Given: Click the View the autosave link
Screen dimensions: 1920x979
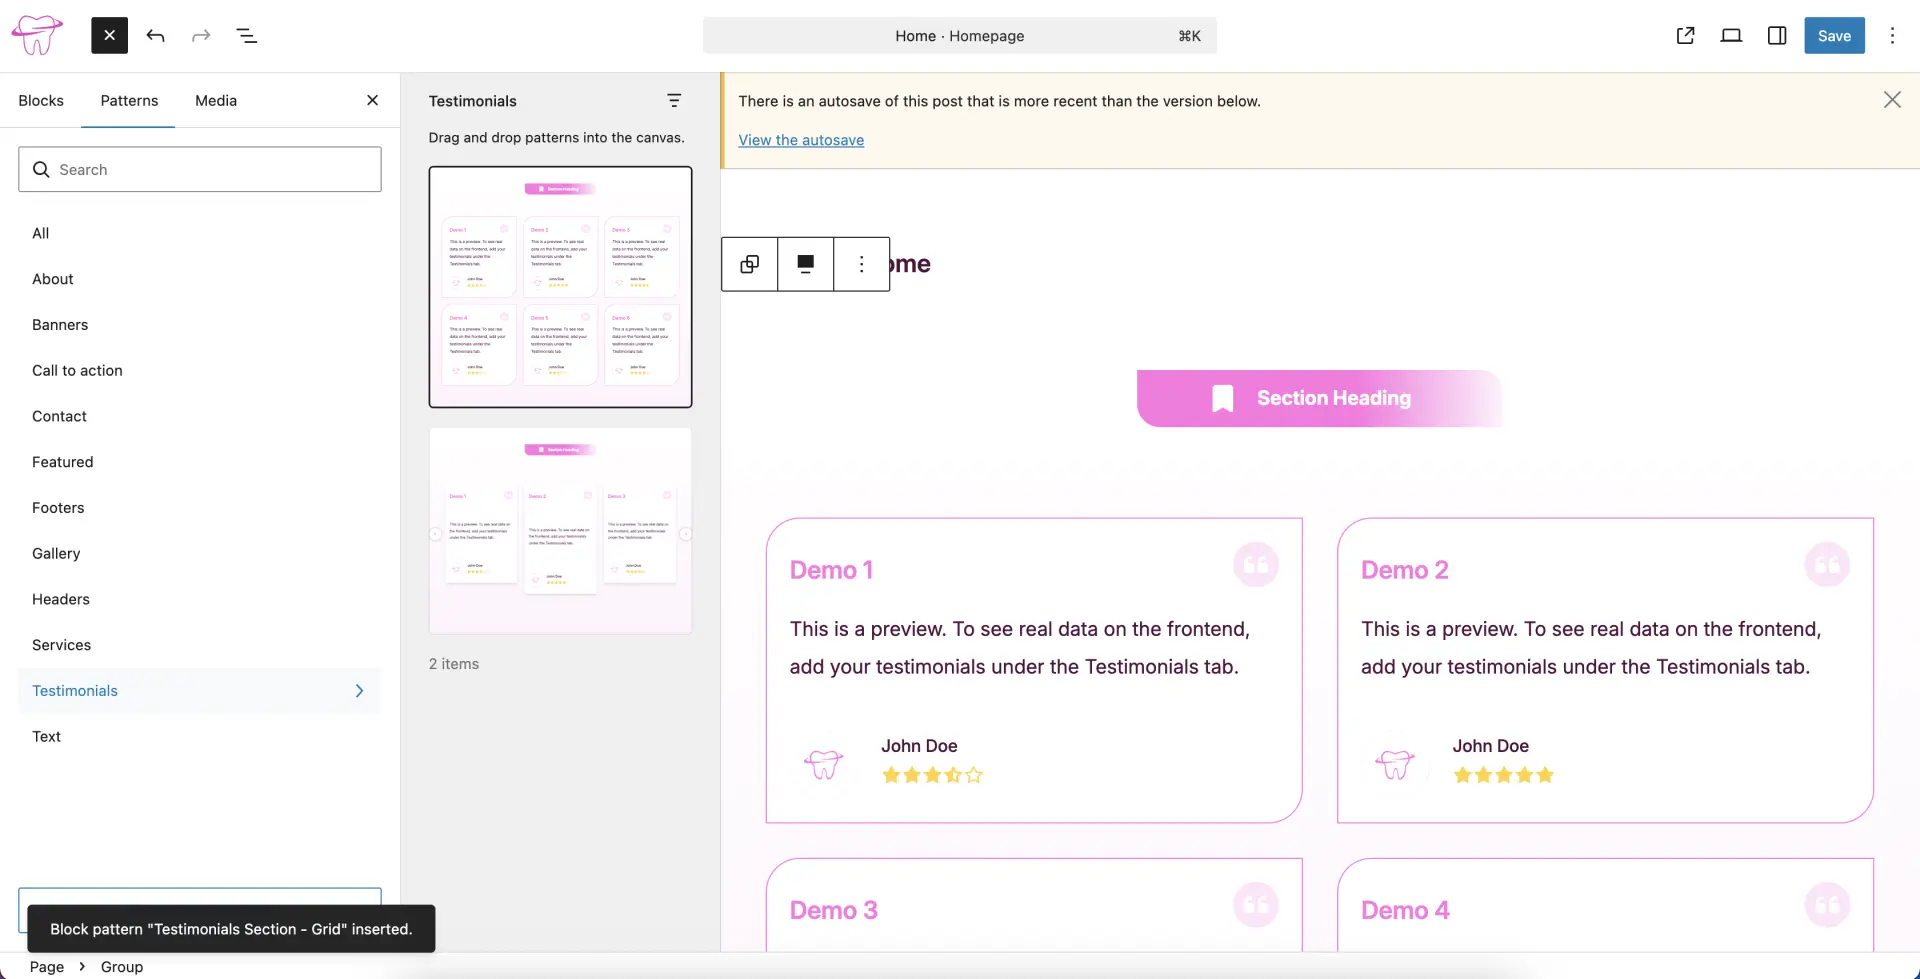Looking at the screenshot, I should 801,140.
